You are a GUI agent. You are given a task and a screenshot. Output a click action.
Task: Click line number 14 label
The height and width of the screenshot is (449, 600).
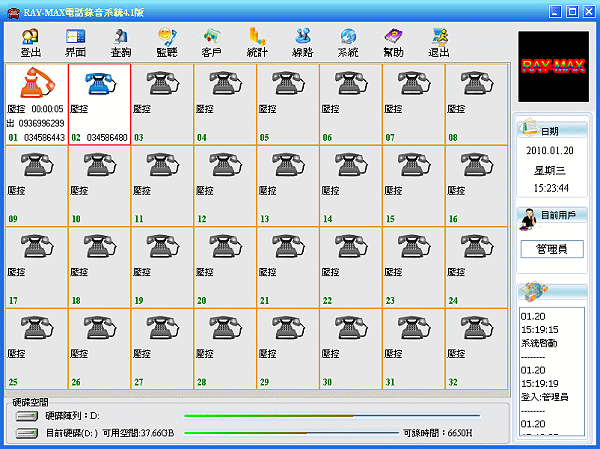coord(328,219)
